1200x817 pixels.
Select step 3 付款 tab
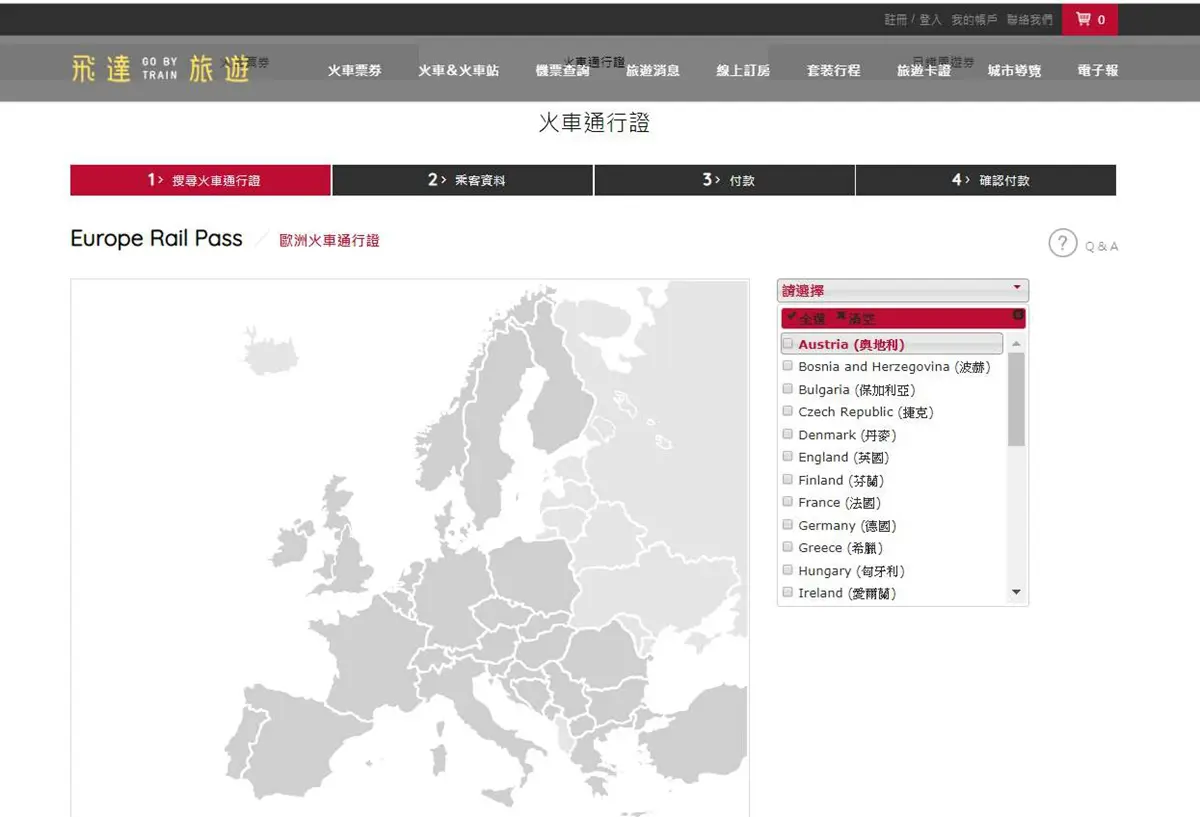pyautogui.click(x=725, y=180)
